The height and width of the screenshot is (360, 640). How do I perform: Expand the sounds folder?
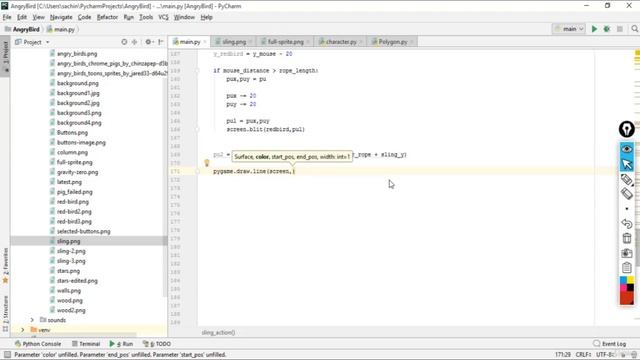[x=32, y=320]
